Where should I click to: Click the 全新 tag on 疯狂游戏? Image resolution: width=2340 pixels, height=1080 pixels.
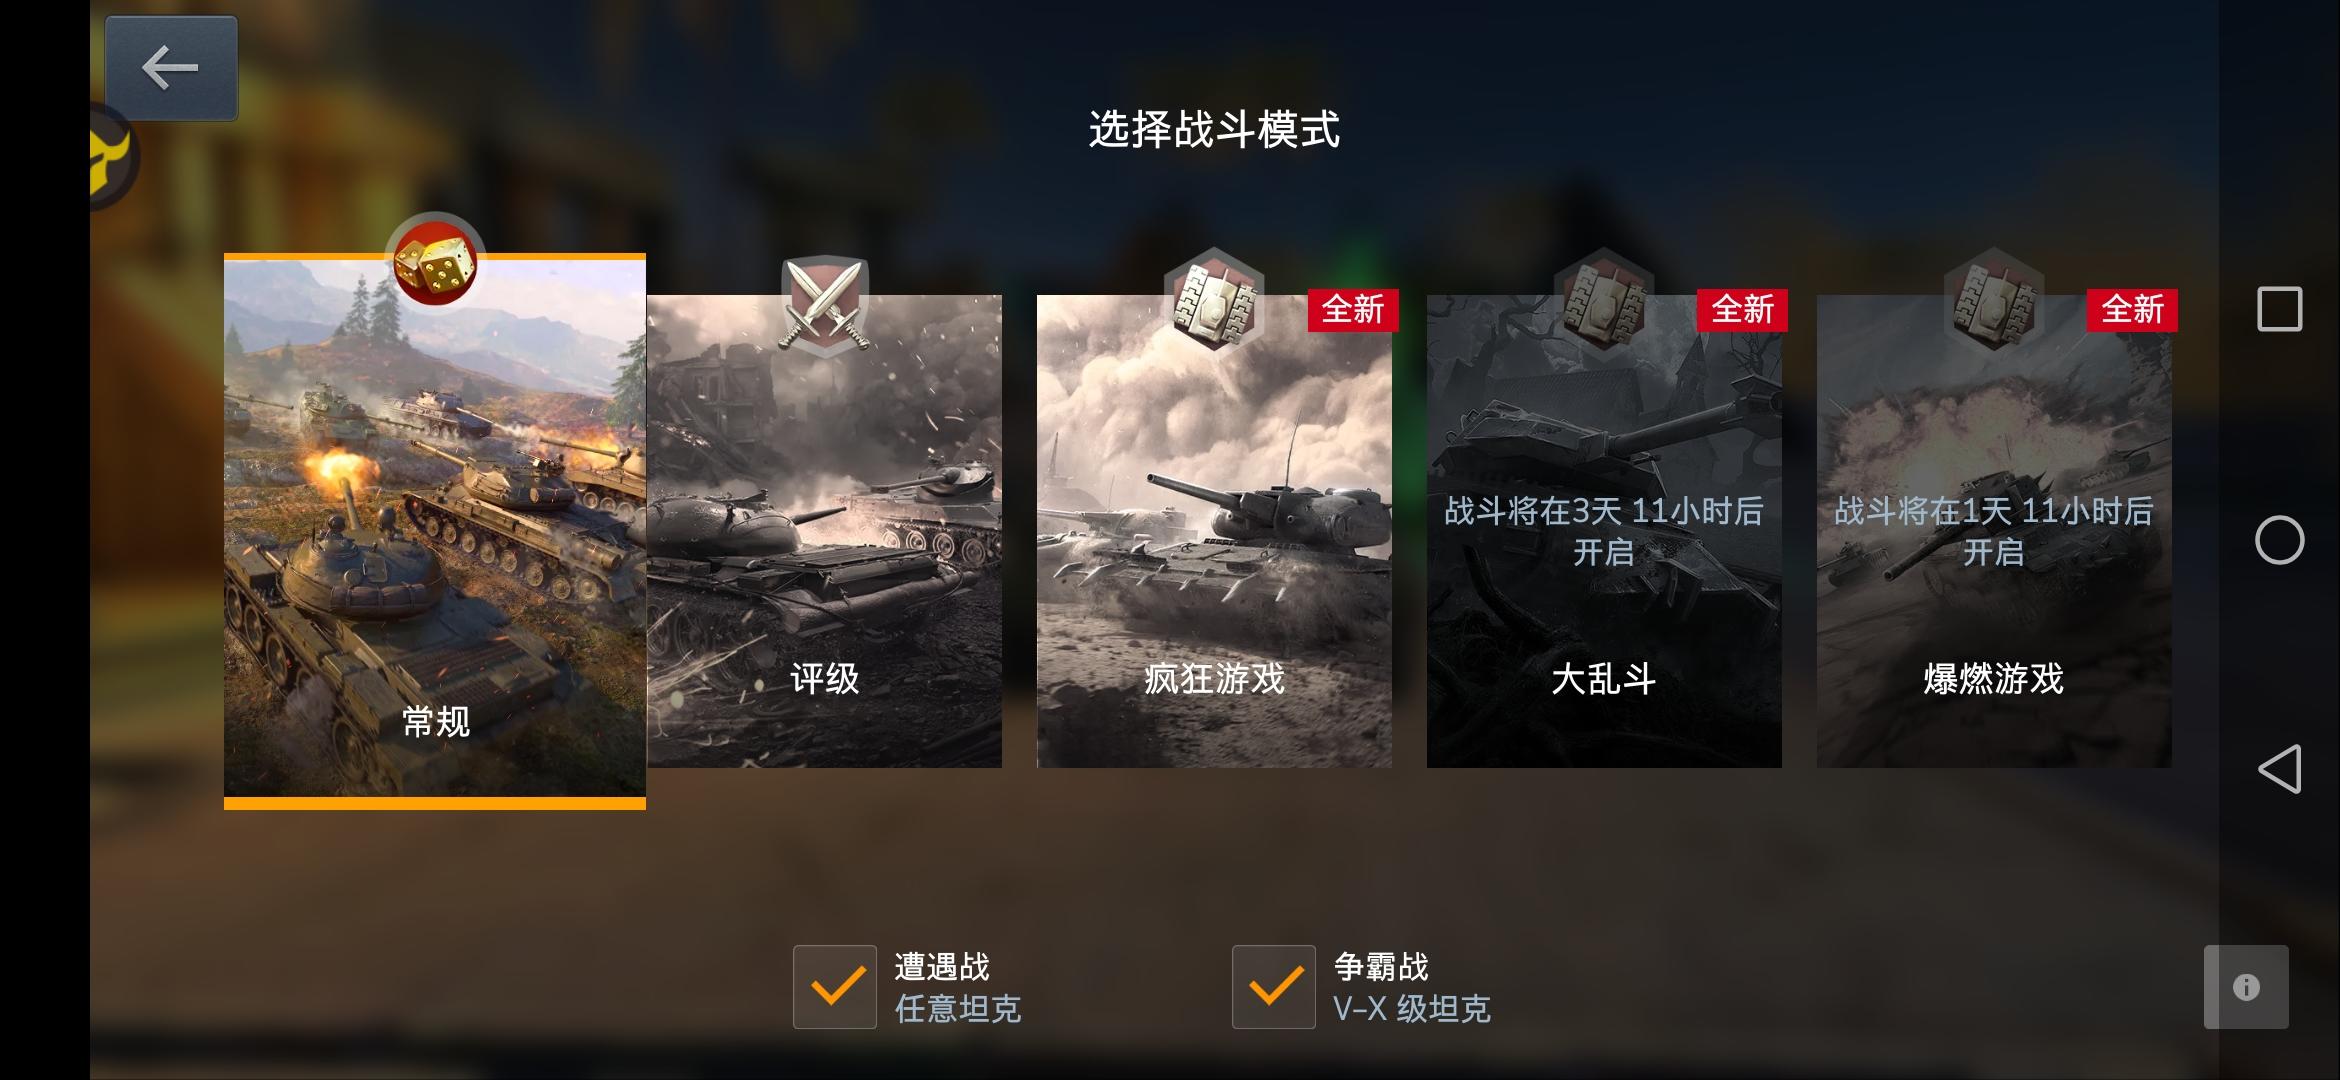[1353, 310]
